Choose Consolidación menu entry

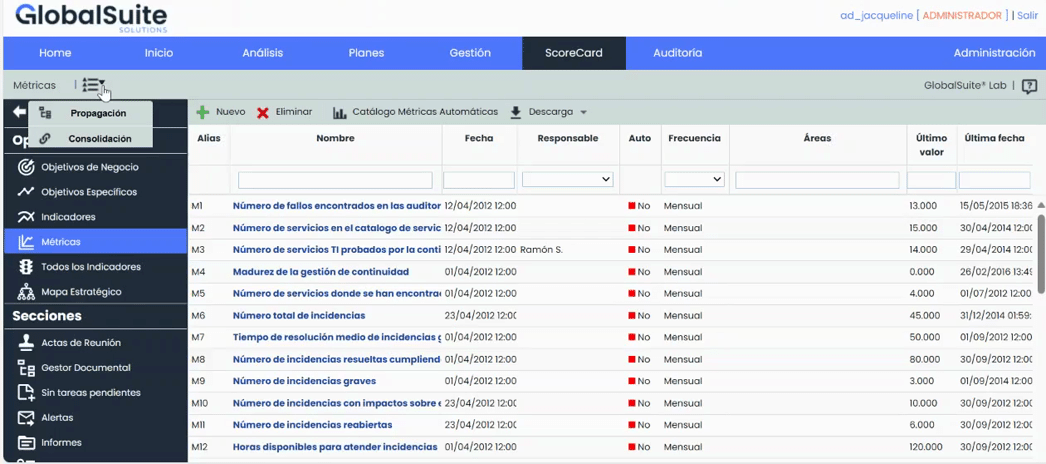pos(100,139)
